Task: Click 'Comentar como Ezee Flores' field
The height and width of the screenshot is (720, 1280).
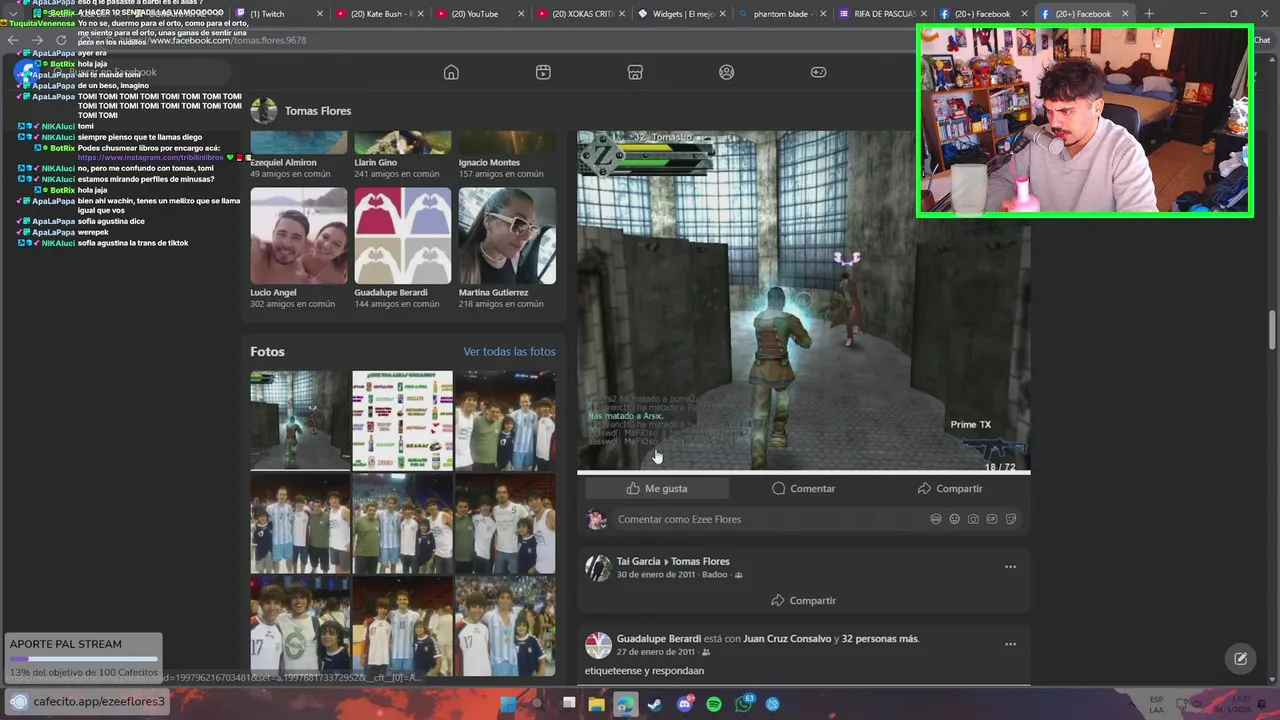Action: pos(770,519)
